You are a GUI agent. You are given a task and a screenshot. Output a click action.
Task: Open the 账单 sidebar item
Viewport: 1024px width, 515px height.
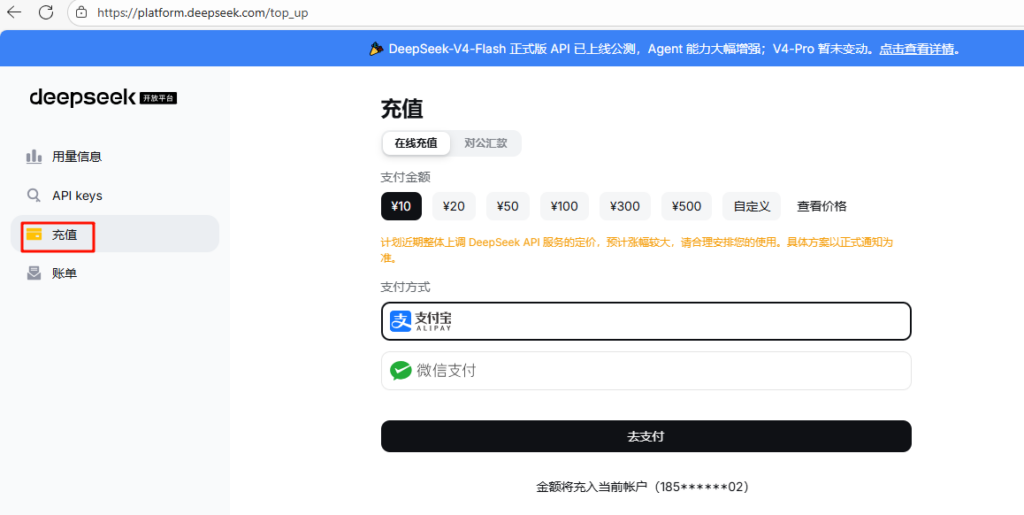(115, 273)
